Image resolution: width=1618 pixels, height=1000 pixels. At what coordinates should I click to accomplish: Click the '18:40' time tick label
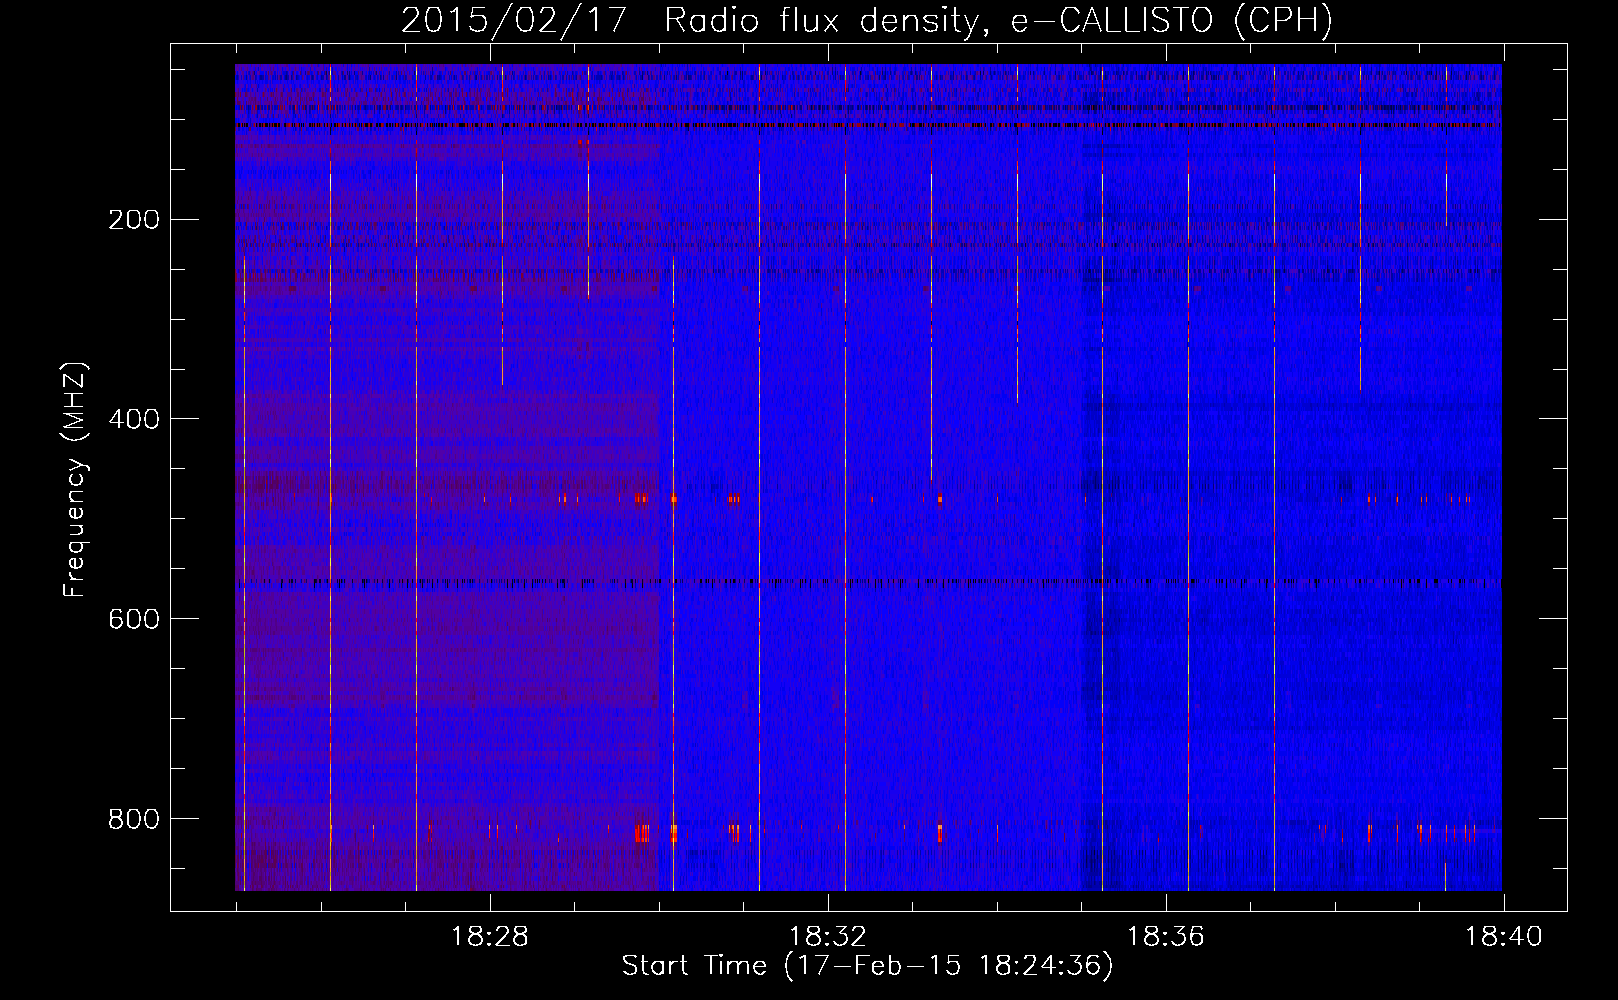(1503, 937)
